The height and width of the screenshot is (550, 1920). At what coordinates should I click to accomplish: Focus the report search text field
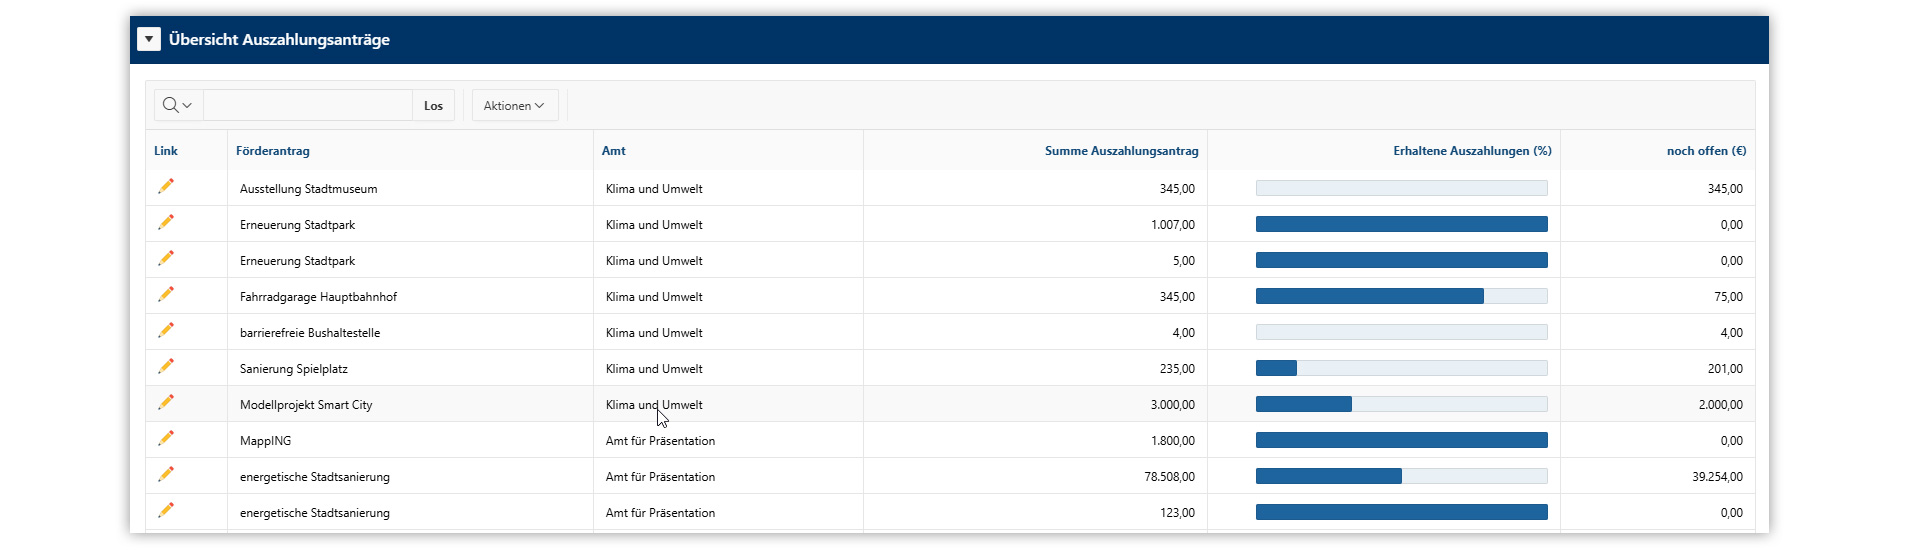point(308,105)
